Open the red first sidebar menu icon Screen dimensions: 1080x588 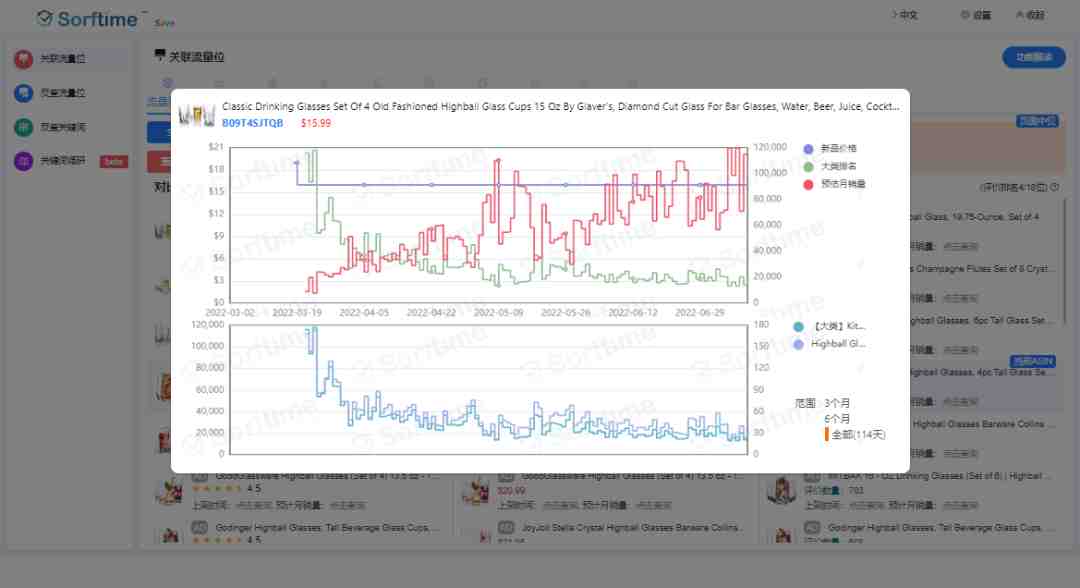[23, 59]
